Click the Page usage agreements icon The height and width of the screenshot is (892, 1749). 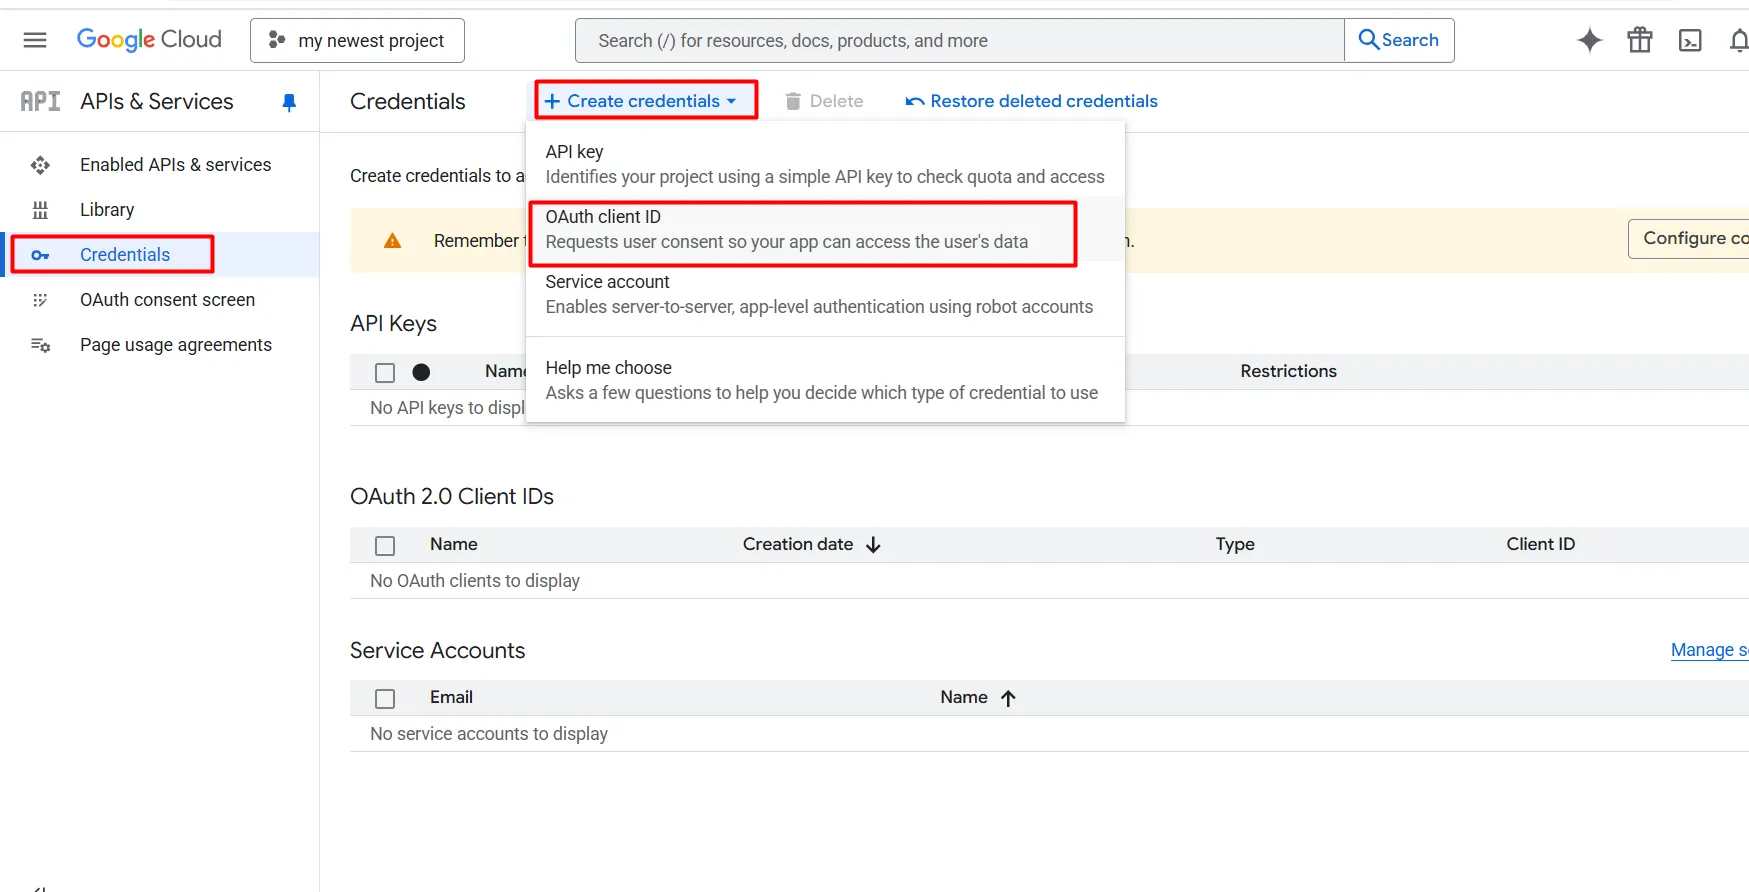(x=40, y=345)
